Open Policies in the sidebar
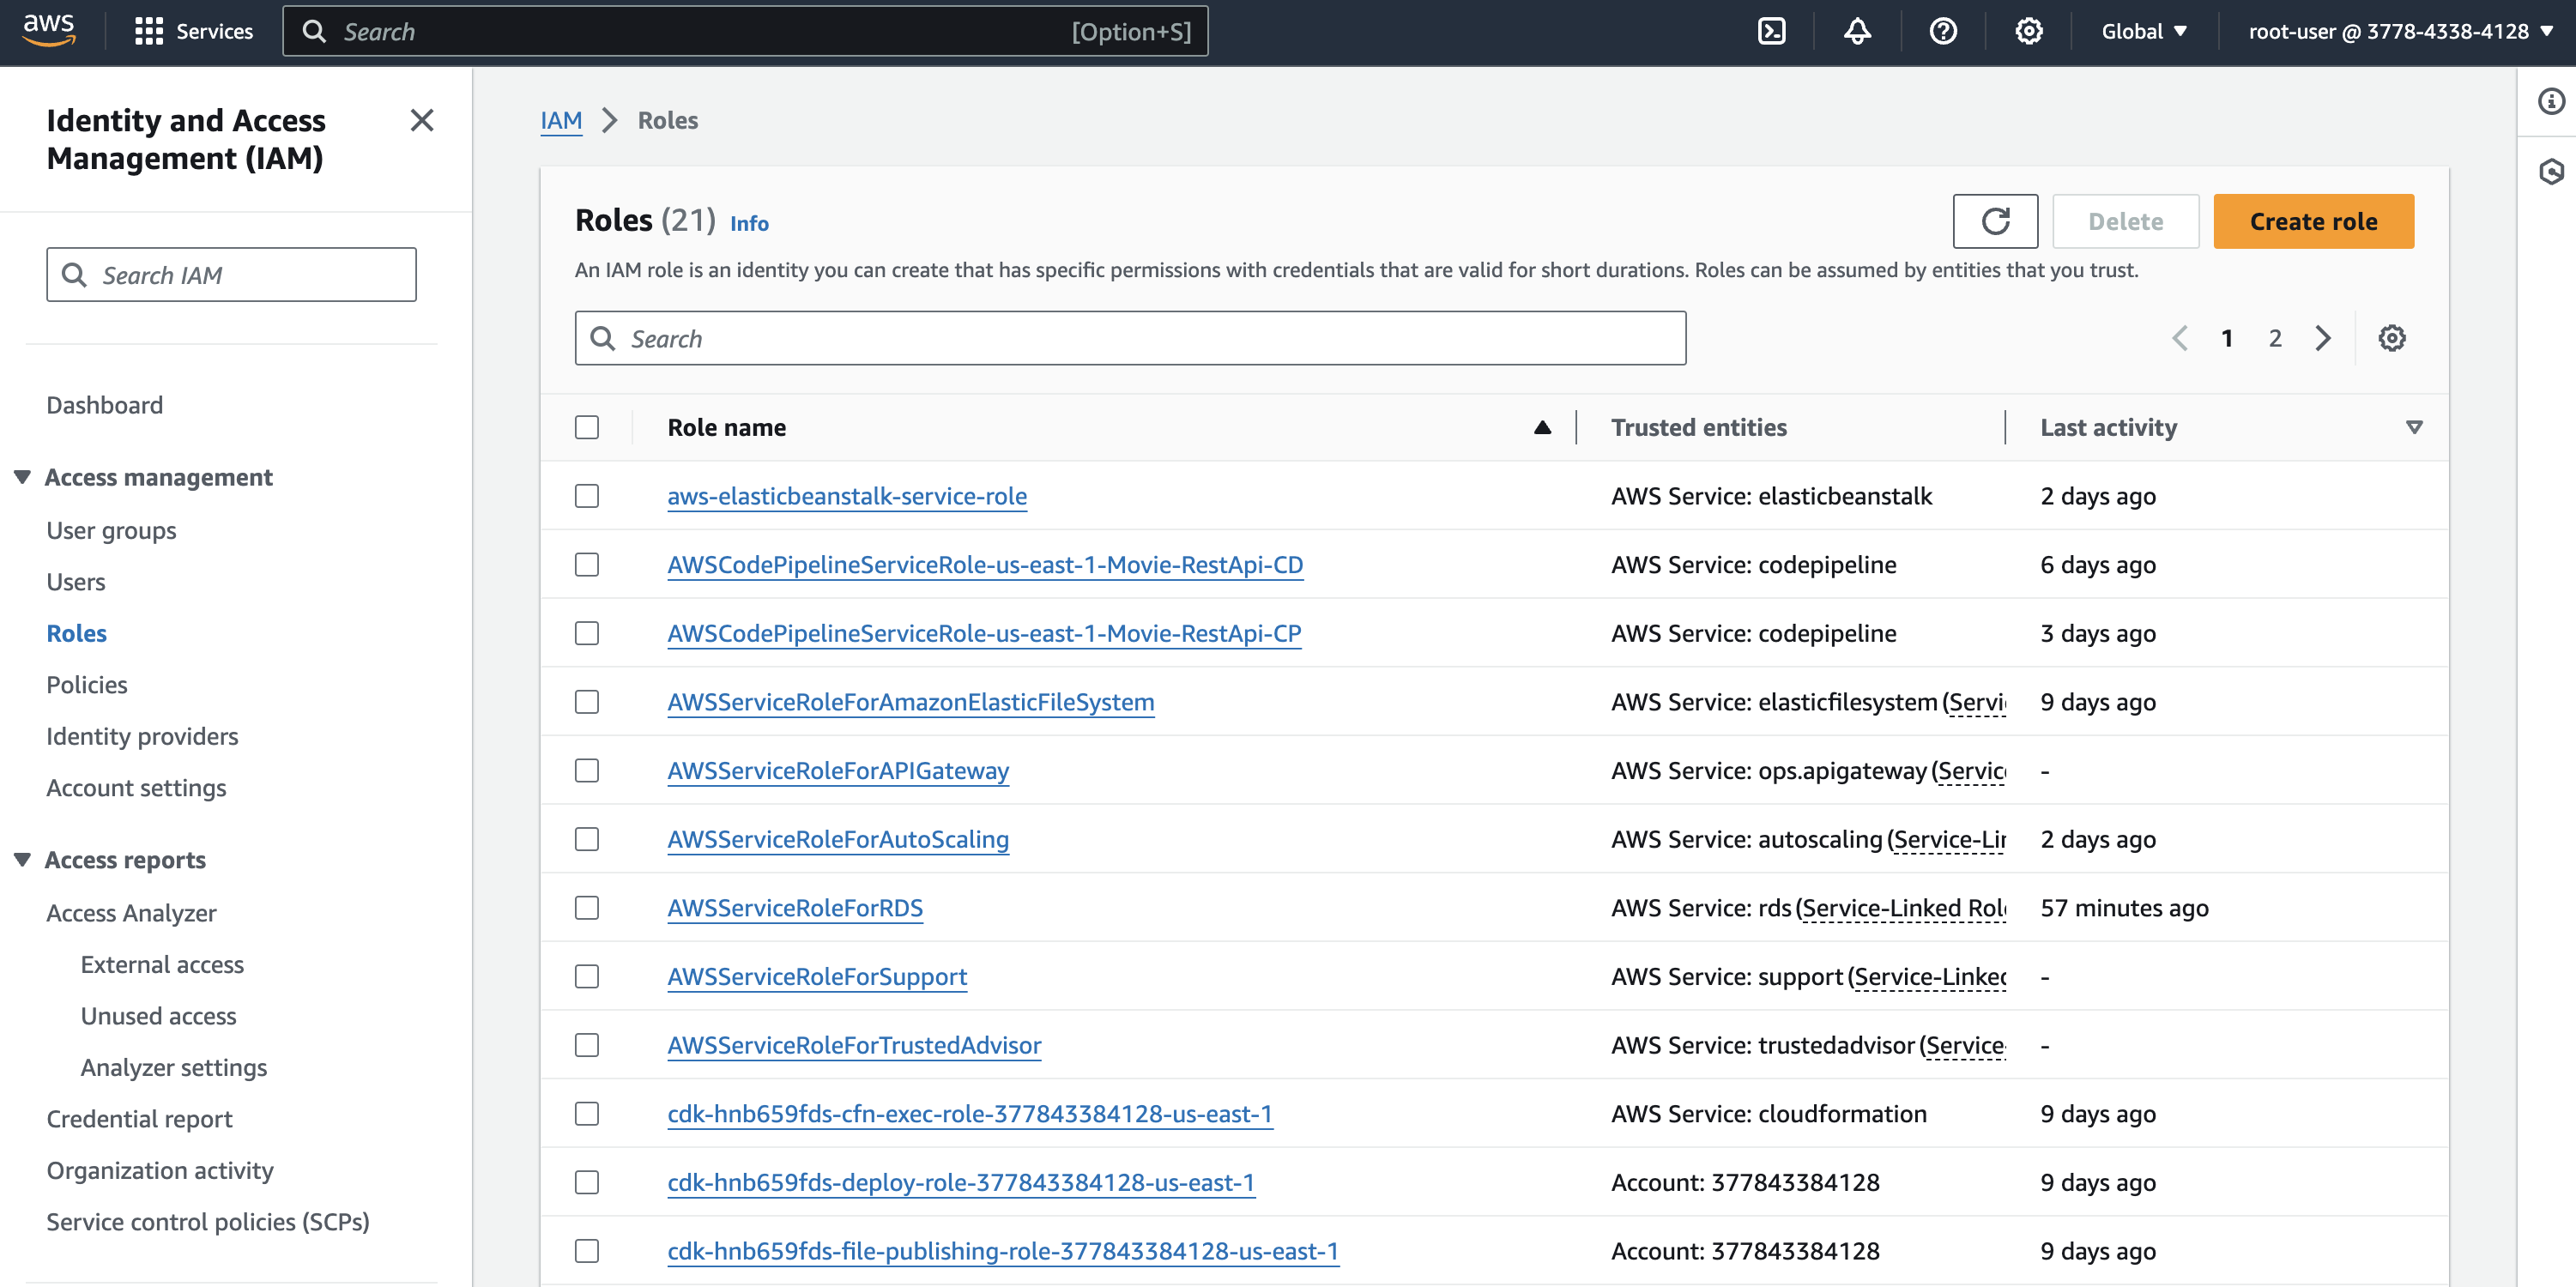2576x1287 pixels. pos(87,685)
